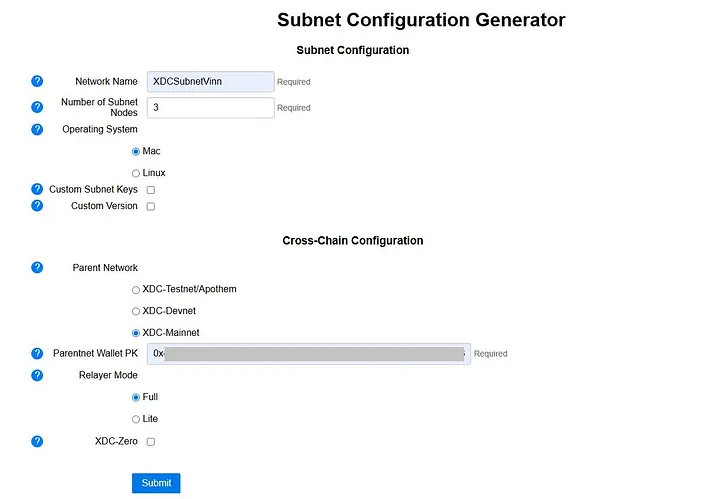Click help icon next to Custom Subnet Keys
Screen dimensions: 720x499
[x=37, y=189]
